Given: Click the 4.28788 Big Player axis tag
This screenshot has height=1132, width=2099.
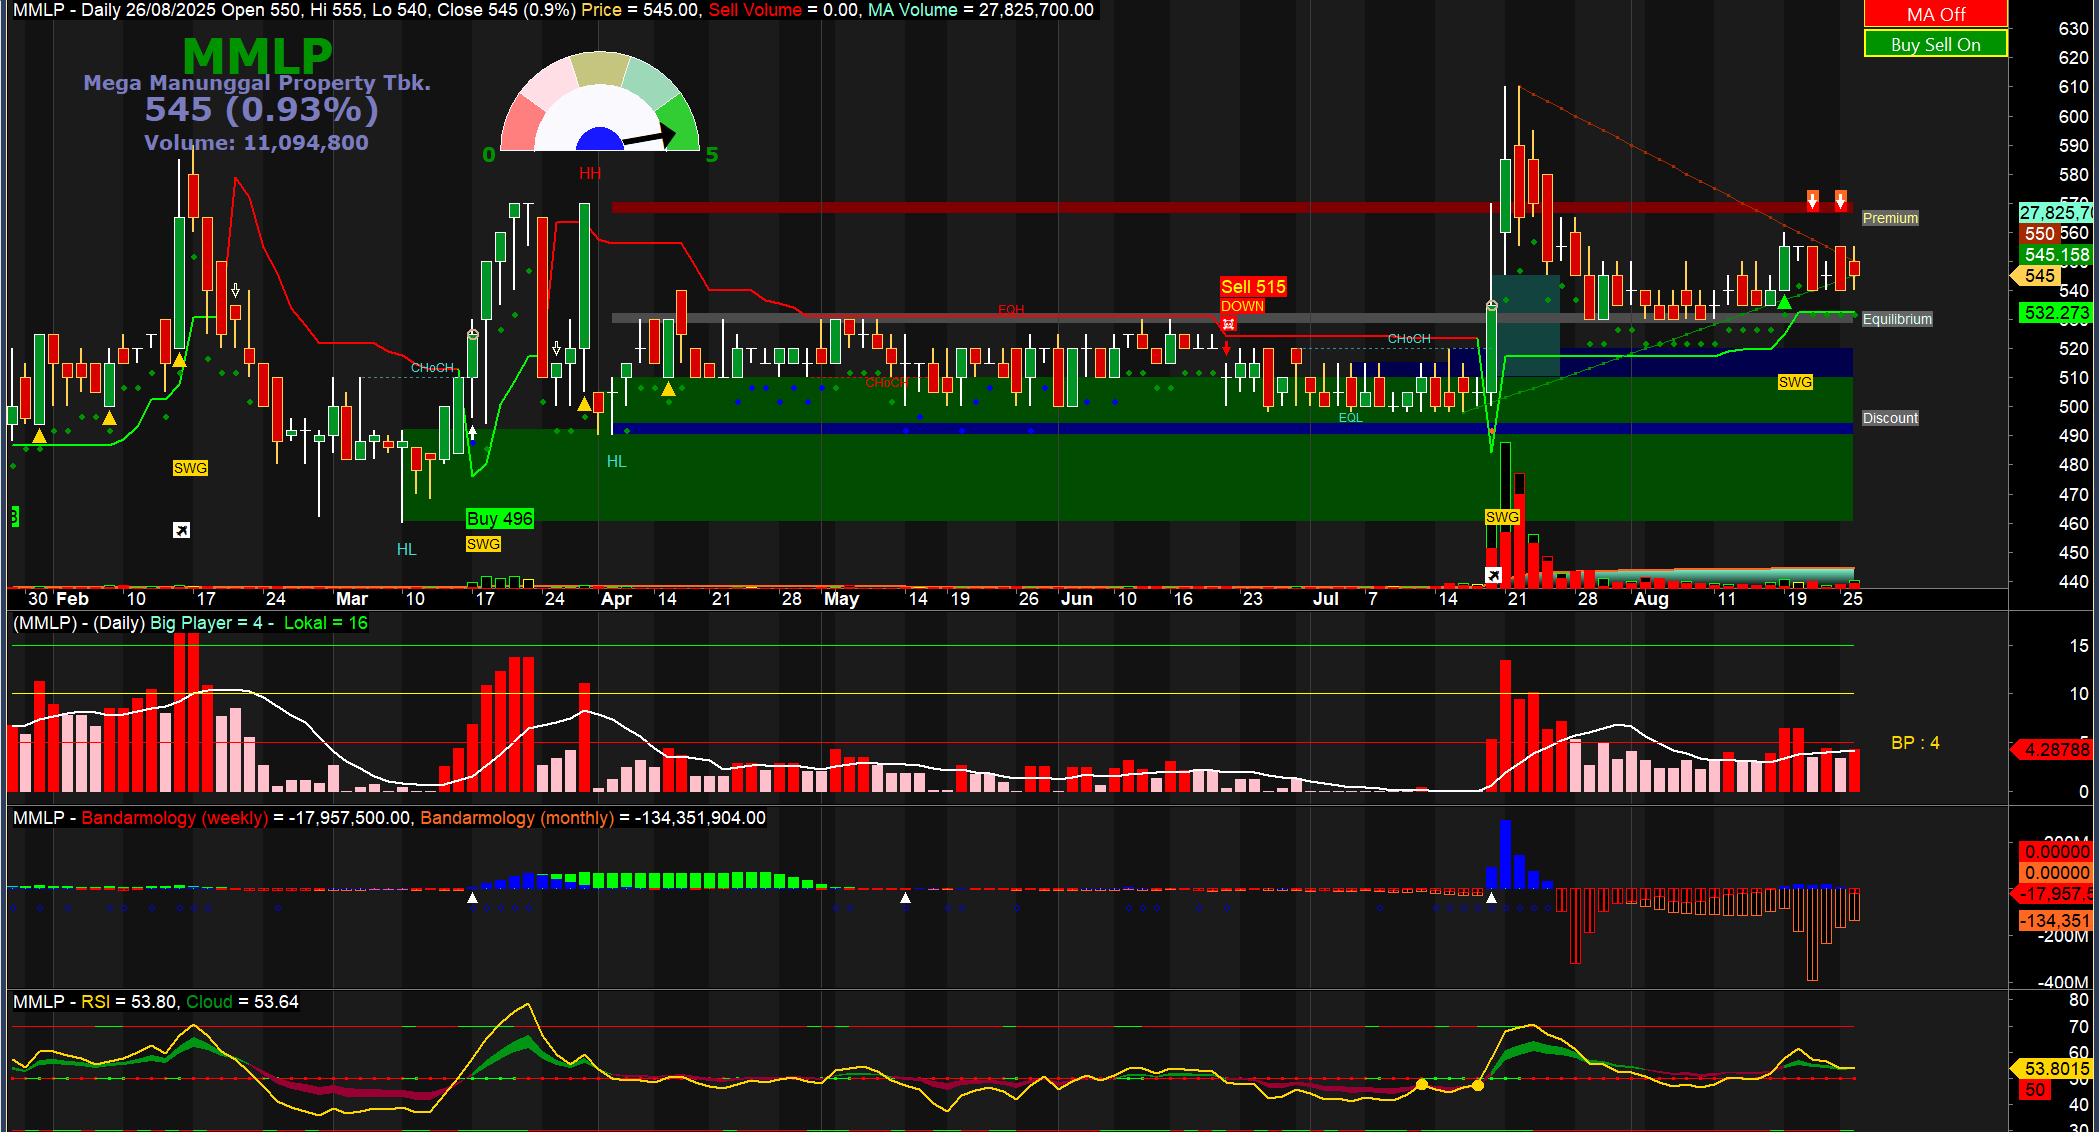Looking at the screenshot, I should click(2053, 749).
